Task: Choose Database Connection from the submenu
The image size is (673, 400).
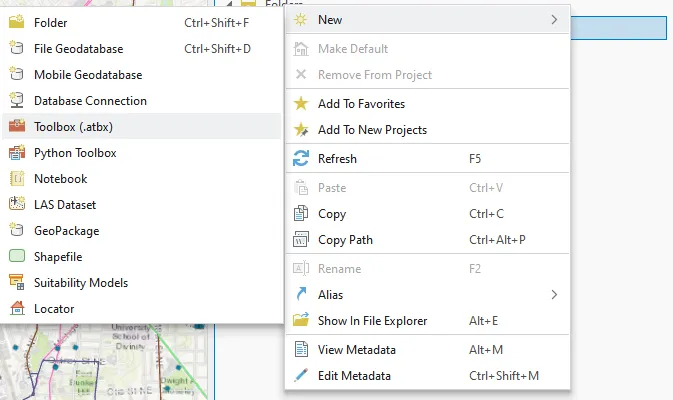Action: pos(90,101)
